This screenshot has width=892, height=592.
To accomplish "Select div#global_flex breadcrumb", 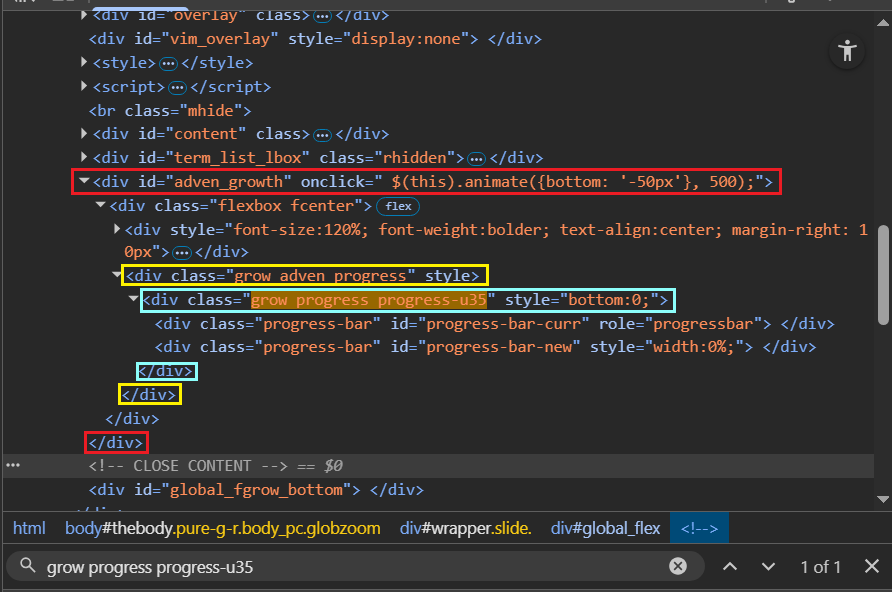I will pos(605,528).
